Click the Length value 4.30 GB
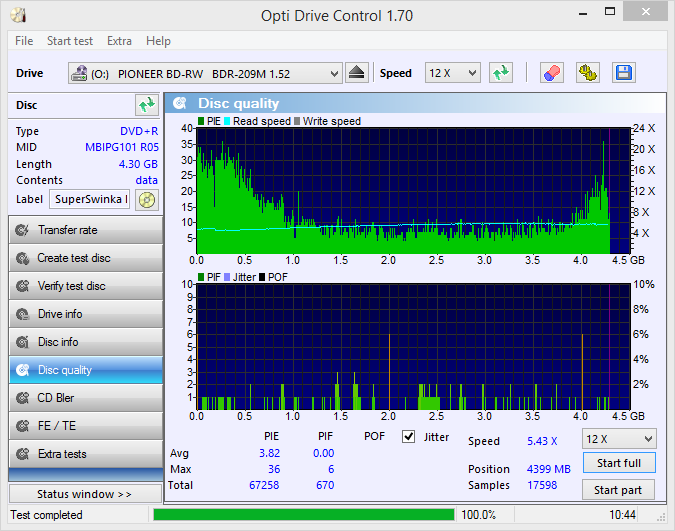The image size is (675, 531). [138, 164]
